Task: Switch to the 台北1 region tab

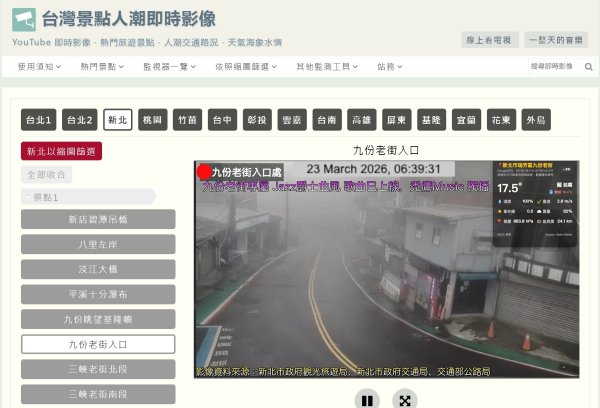Action: click(x=39, y=120)
